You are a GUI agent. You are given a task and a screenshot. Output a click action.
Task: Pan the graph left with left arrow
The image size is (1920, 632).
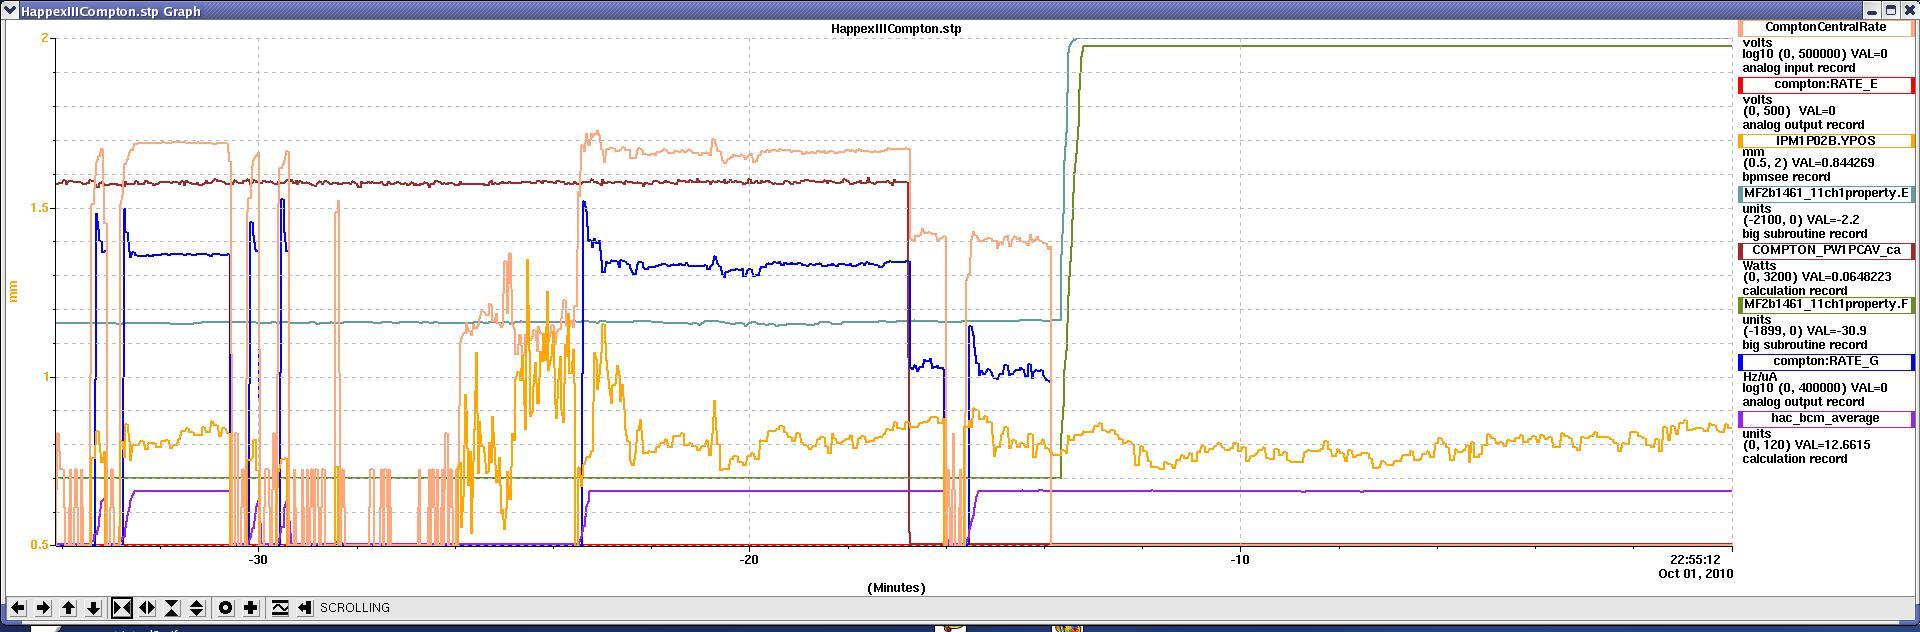tap(18, 607)
